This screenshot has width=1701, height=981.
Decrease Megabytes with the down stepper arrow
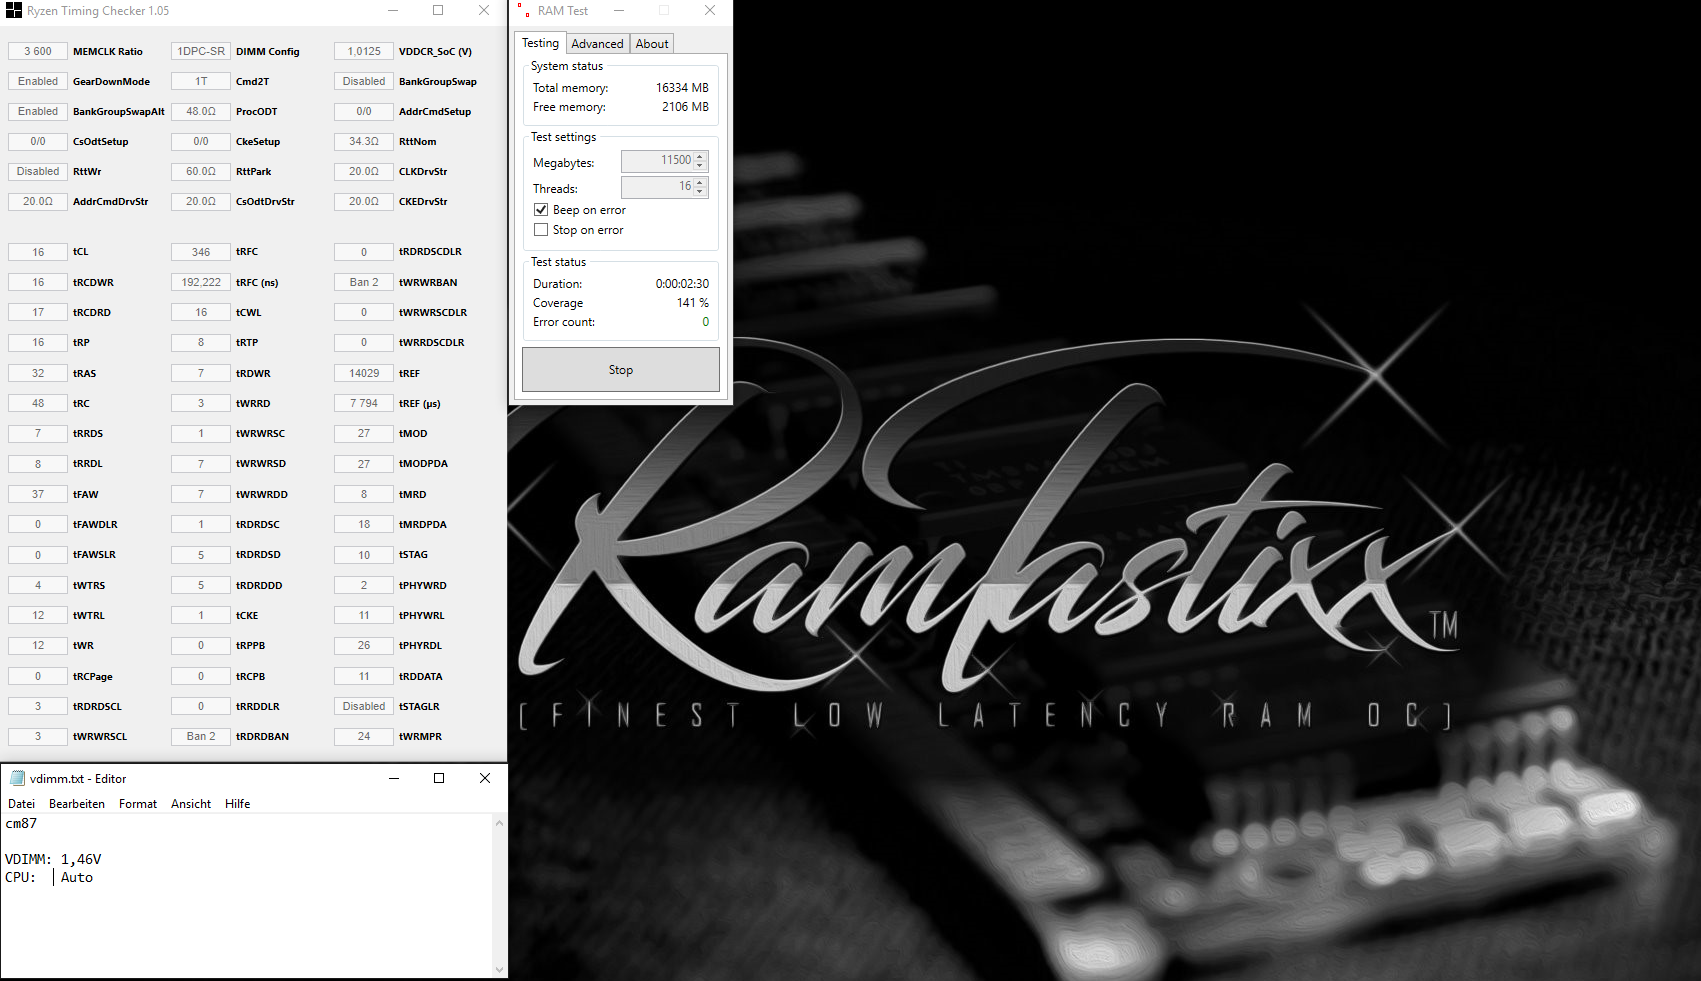[700, 166]
